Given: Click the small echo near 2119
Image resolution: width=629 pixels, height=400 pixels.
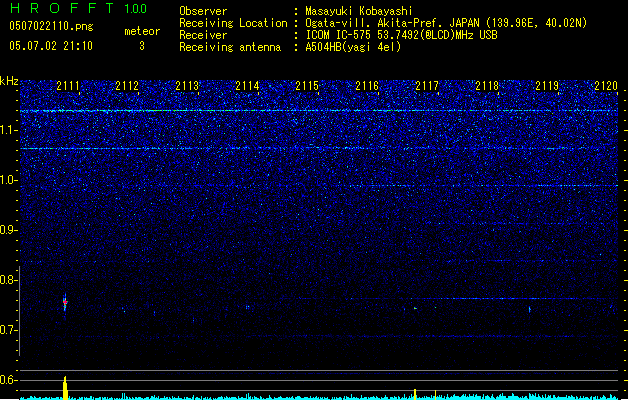Looking at the screenshot, I should tap(530, 309).
